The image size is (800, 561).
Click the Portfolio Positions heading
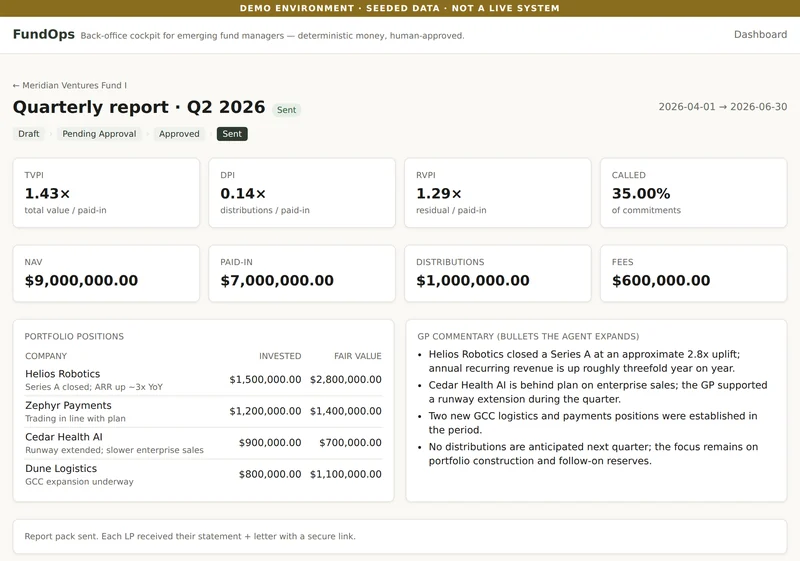point(74,337)
